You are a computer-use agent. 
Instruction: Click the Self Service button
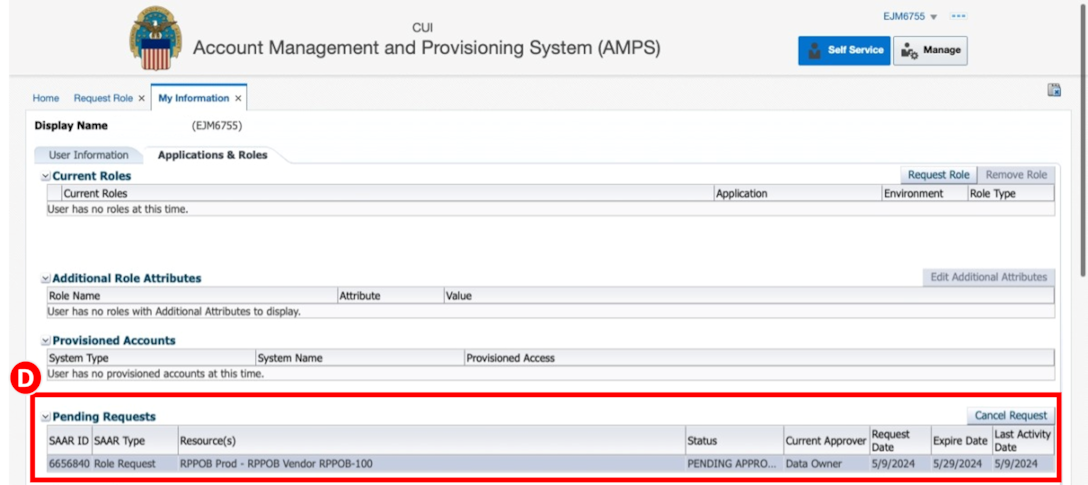844,51
